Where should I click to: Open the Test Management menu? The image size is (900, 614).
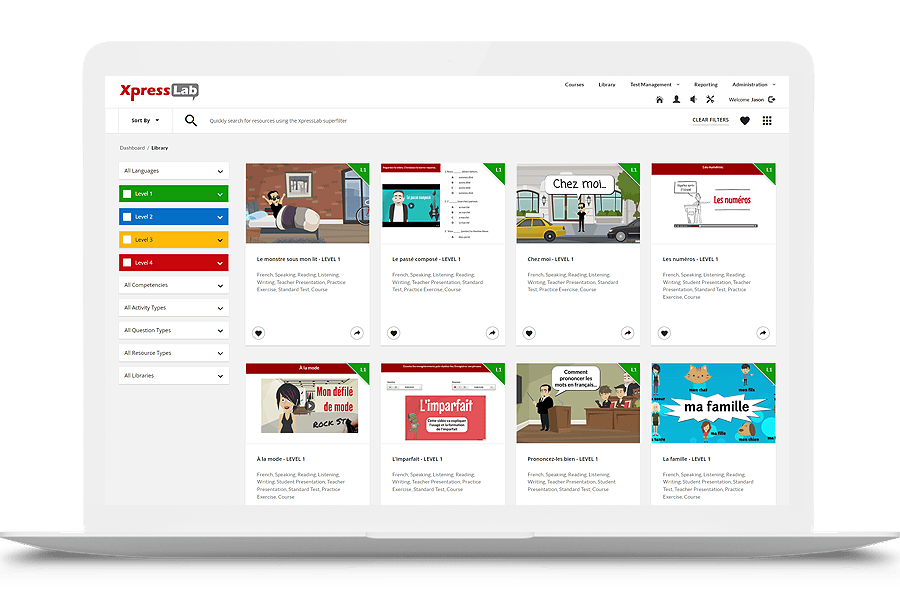tap(654, 85)
